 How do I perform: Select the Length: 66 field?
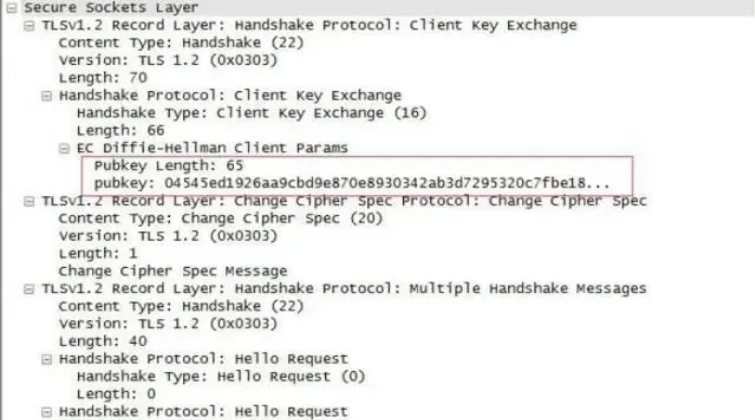coord(120,131)
